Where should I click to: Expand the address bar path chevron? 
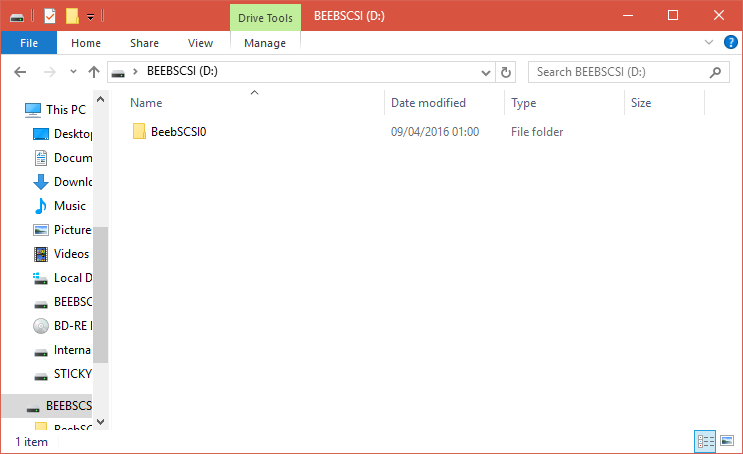point(136,72)
